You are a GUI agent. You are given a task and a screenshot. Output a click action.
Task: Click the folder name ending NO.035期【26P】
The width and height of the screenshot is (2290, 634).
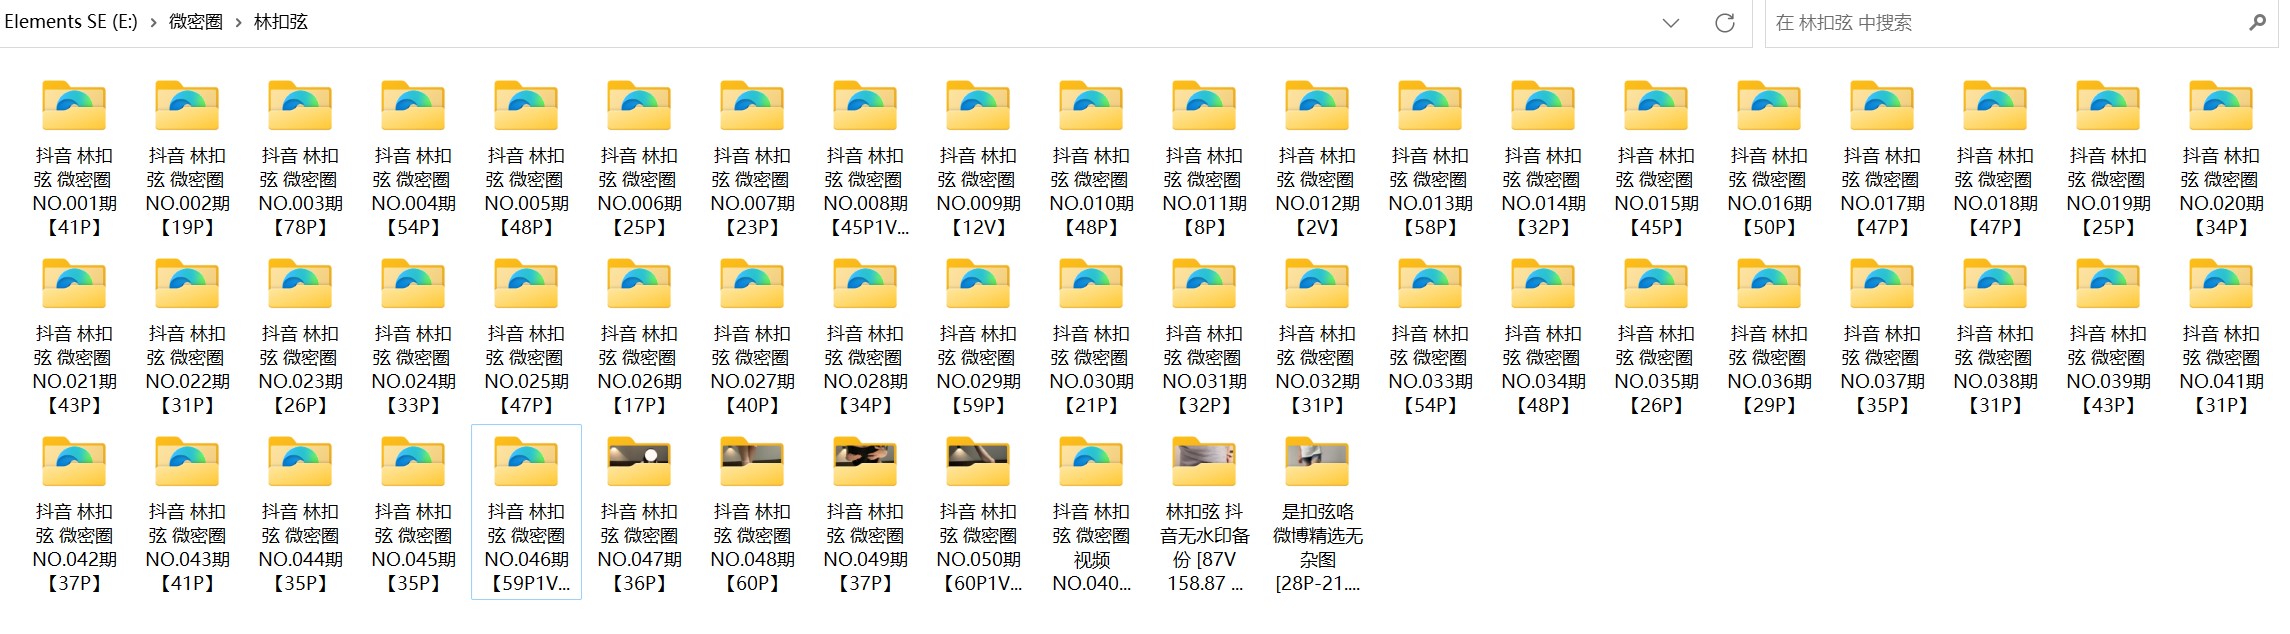point(1657,370)
